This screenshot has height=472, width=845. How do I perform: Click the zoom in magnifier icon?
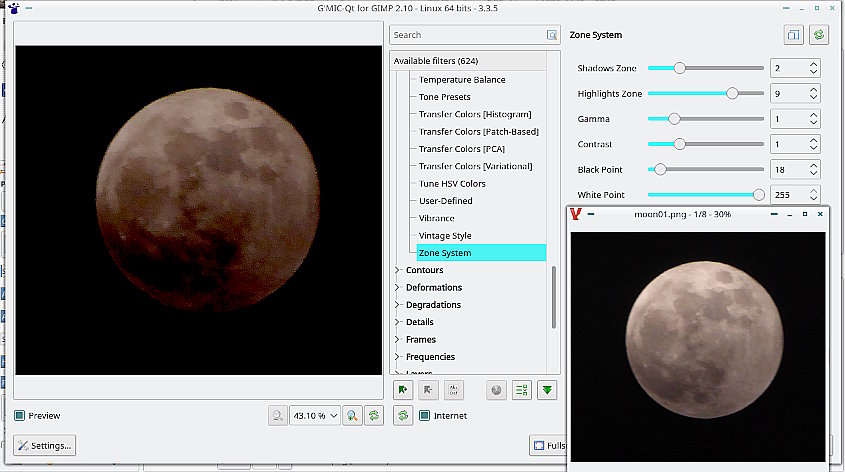pos(352,416)
